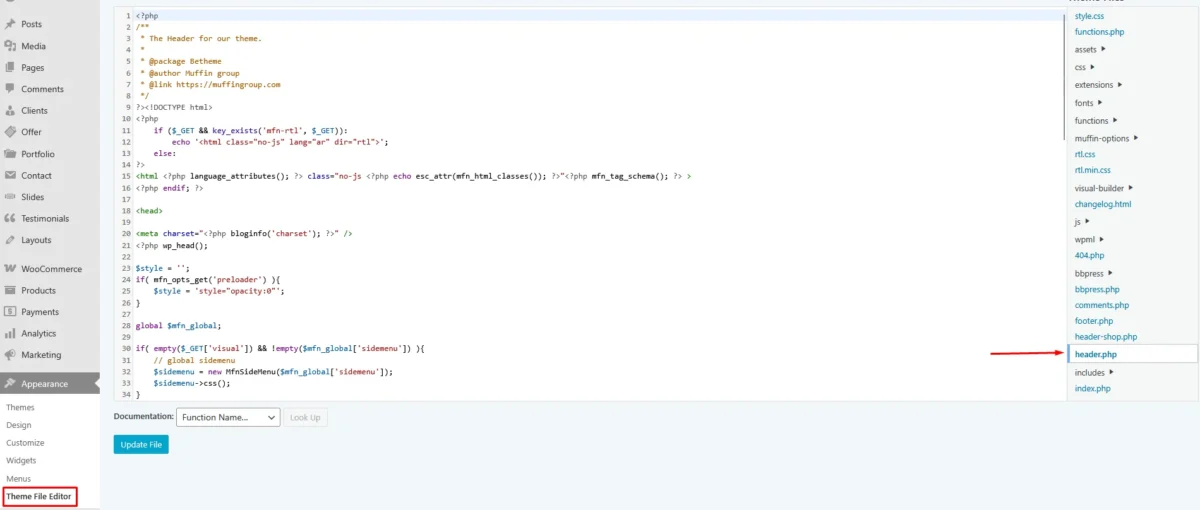Click the Marketing megaphone icon
Screen dimensions: 1200x510
pos(10,355)
